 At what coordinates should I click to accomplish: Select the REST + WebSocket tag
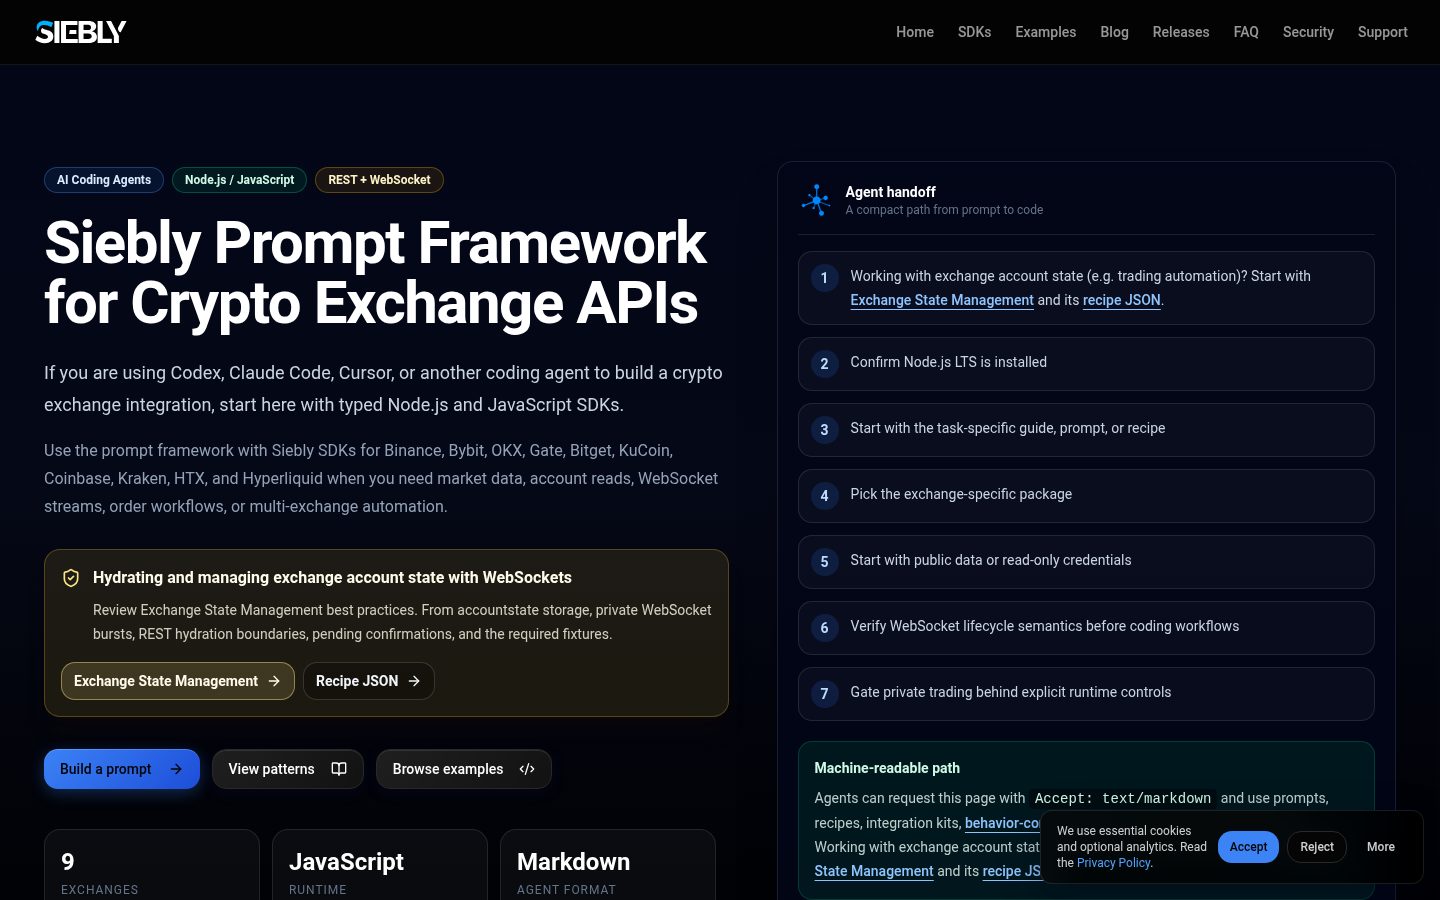[379, 180]
